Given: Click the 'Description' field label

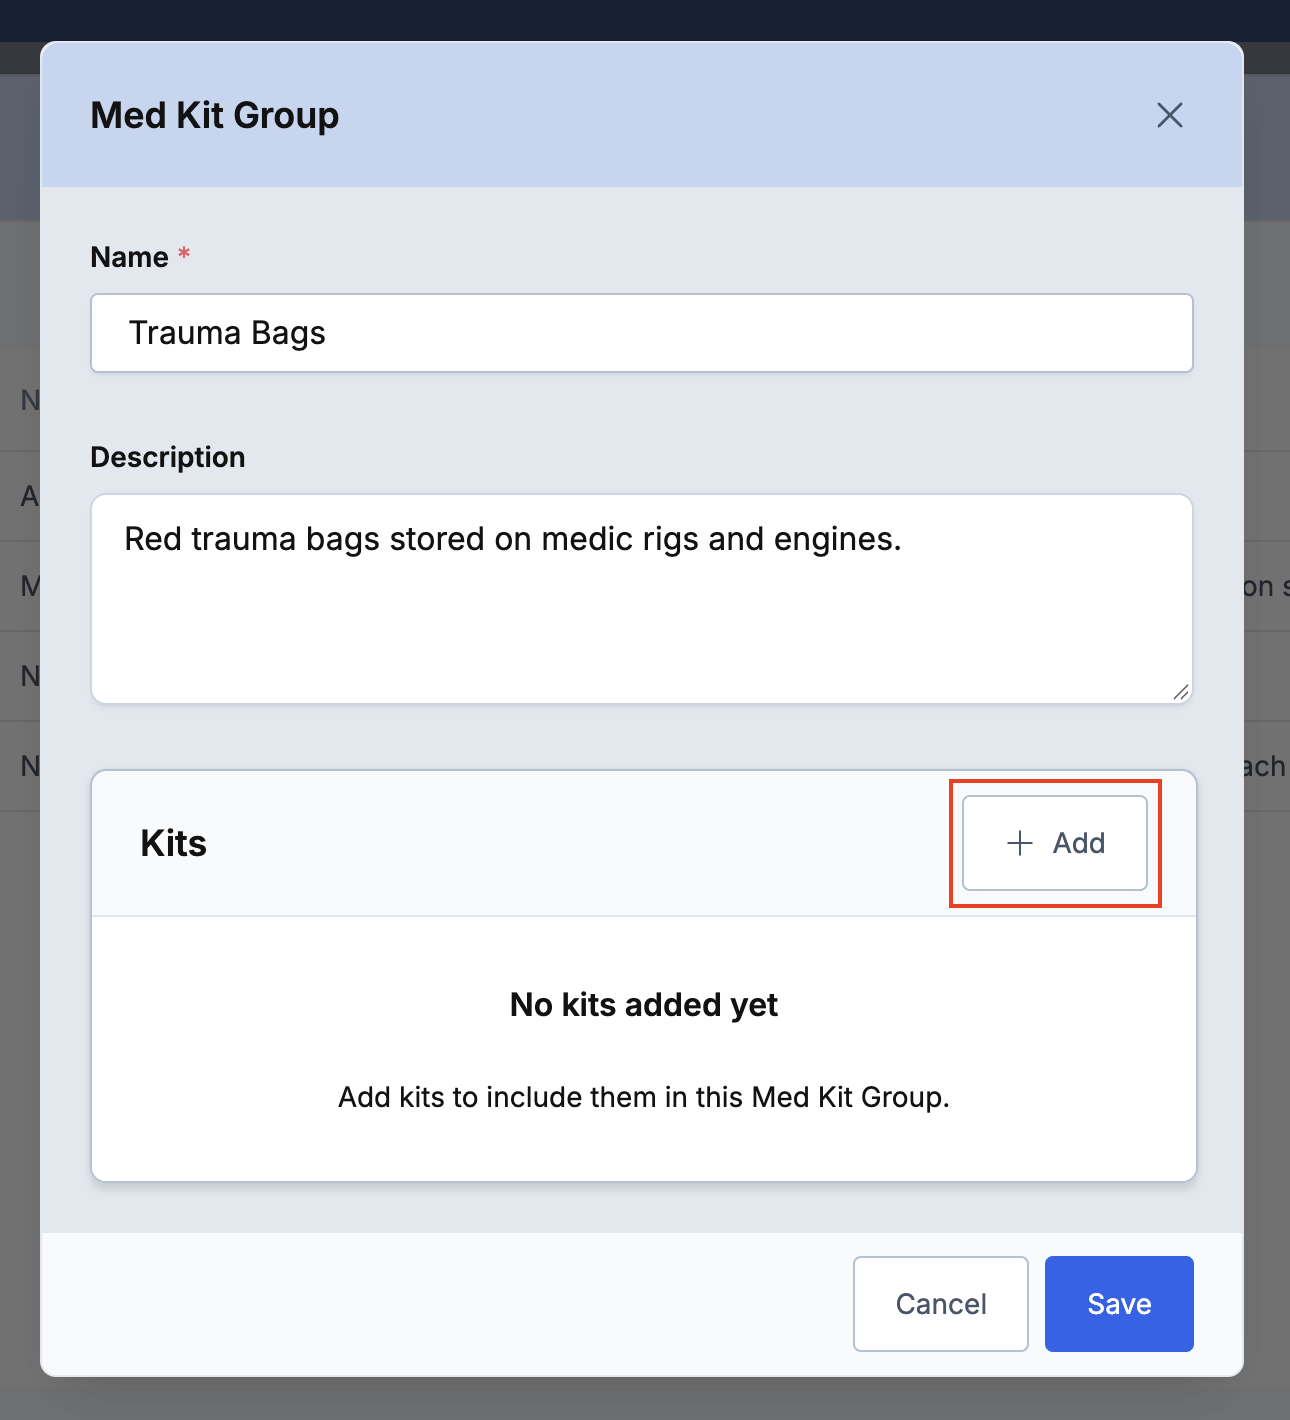Looking at the screenshot, I should pyautogui.click(x=168, y=457).
